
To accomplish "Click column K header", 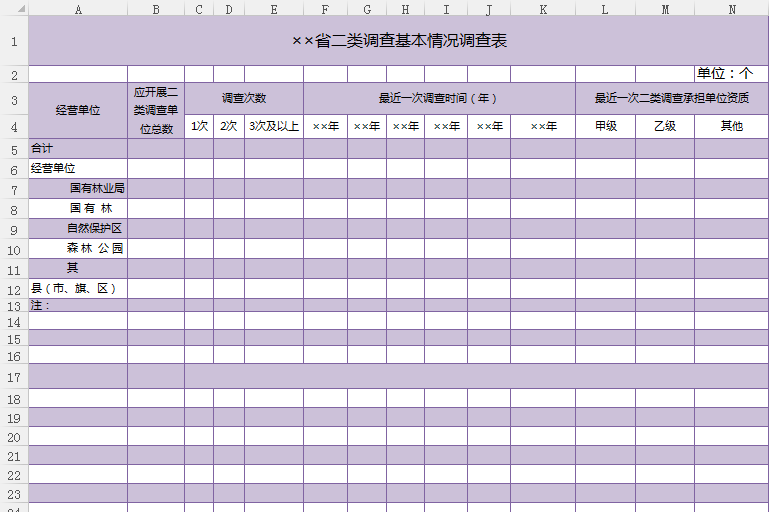I will tap(542, 8).
